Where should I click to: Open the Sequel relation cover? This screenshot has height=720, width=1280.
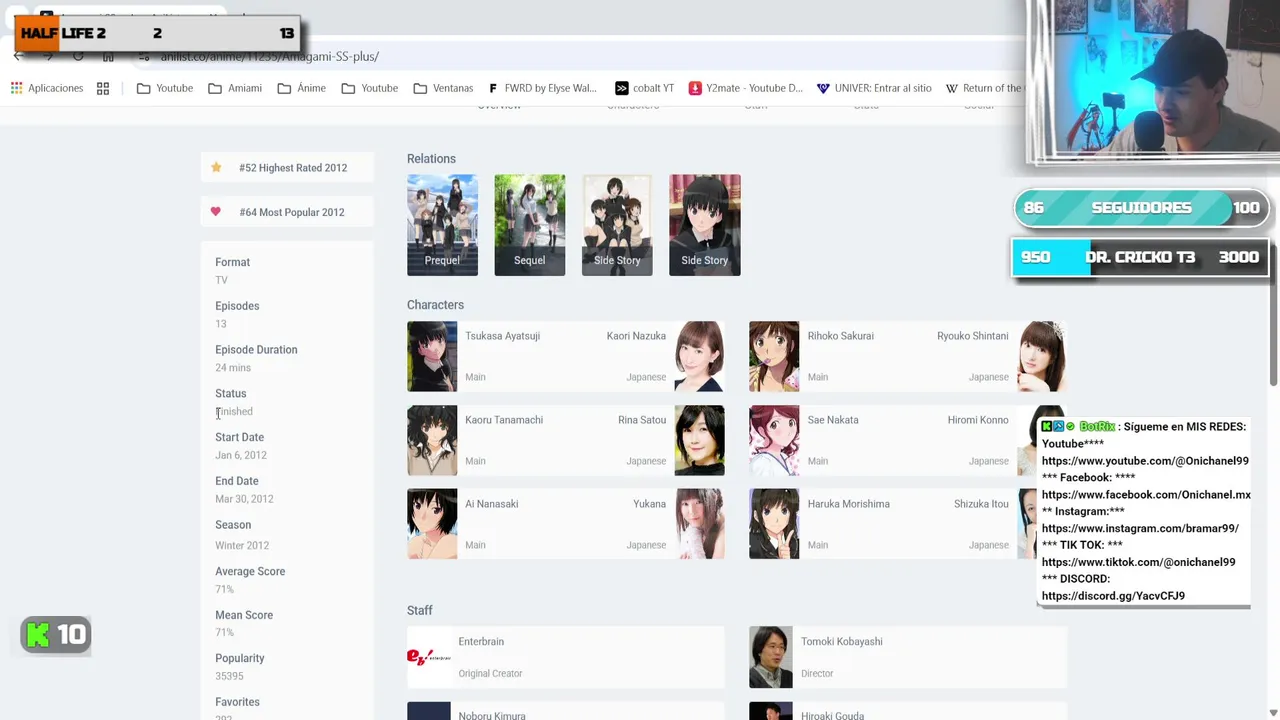coord(530,225)
